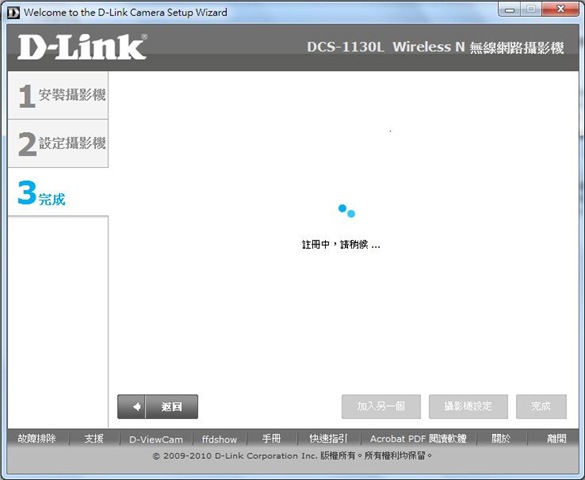
Task: Click the D-Link logo in header
Action: click(82, 47)
